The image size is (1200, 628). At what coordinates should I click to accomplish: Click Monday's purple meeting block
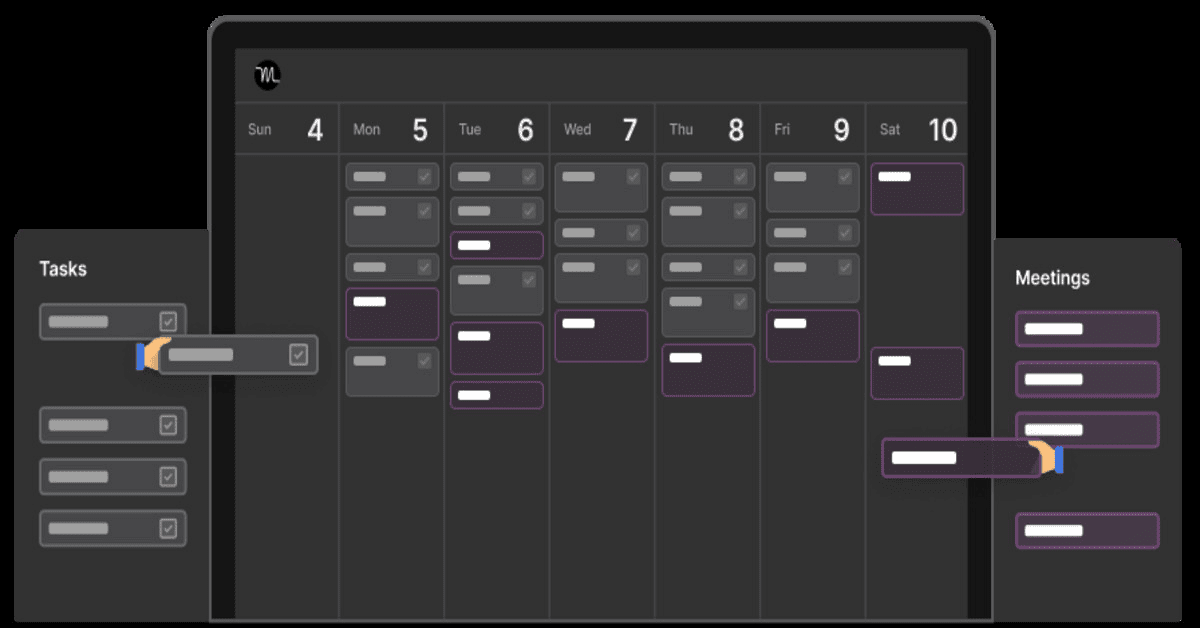click(392, 314)
